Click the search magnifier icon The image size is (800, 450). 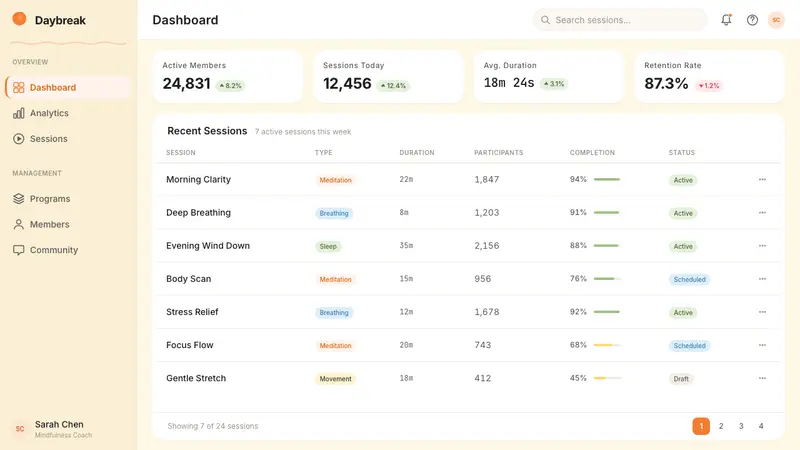coord(545,20)
